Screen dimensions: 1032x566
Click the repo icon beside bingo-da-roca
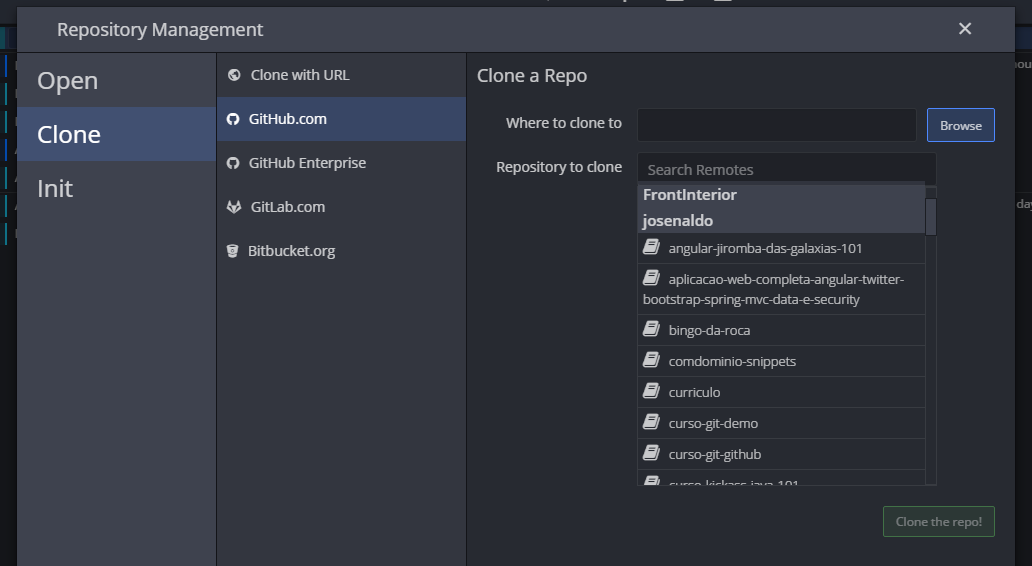[651, 328]
